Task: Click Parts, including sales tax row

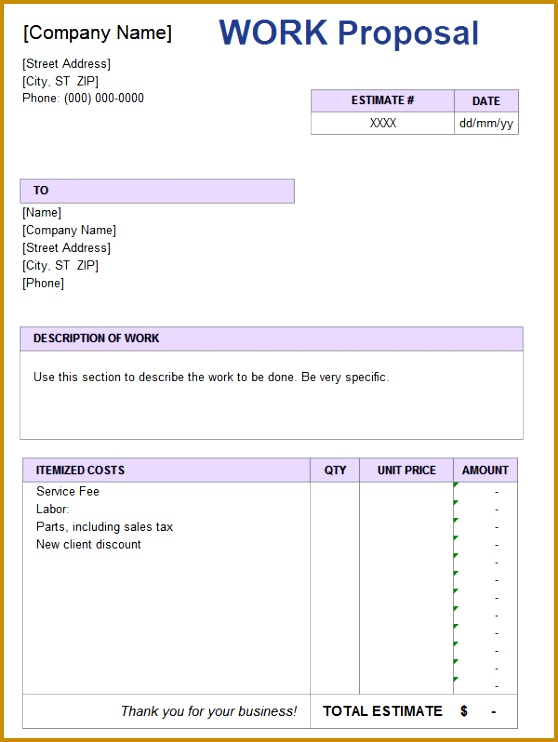Action: click(105, 527)
